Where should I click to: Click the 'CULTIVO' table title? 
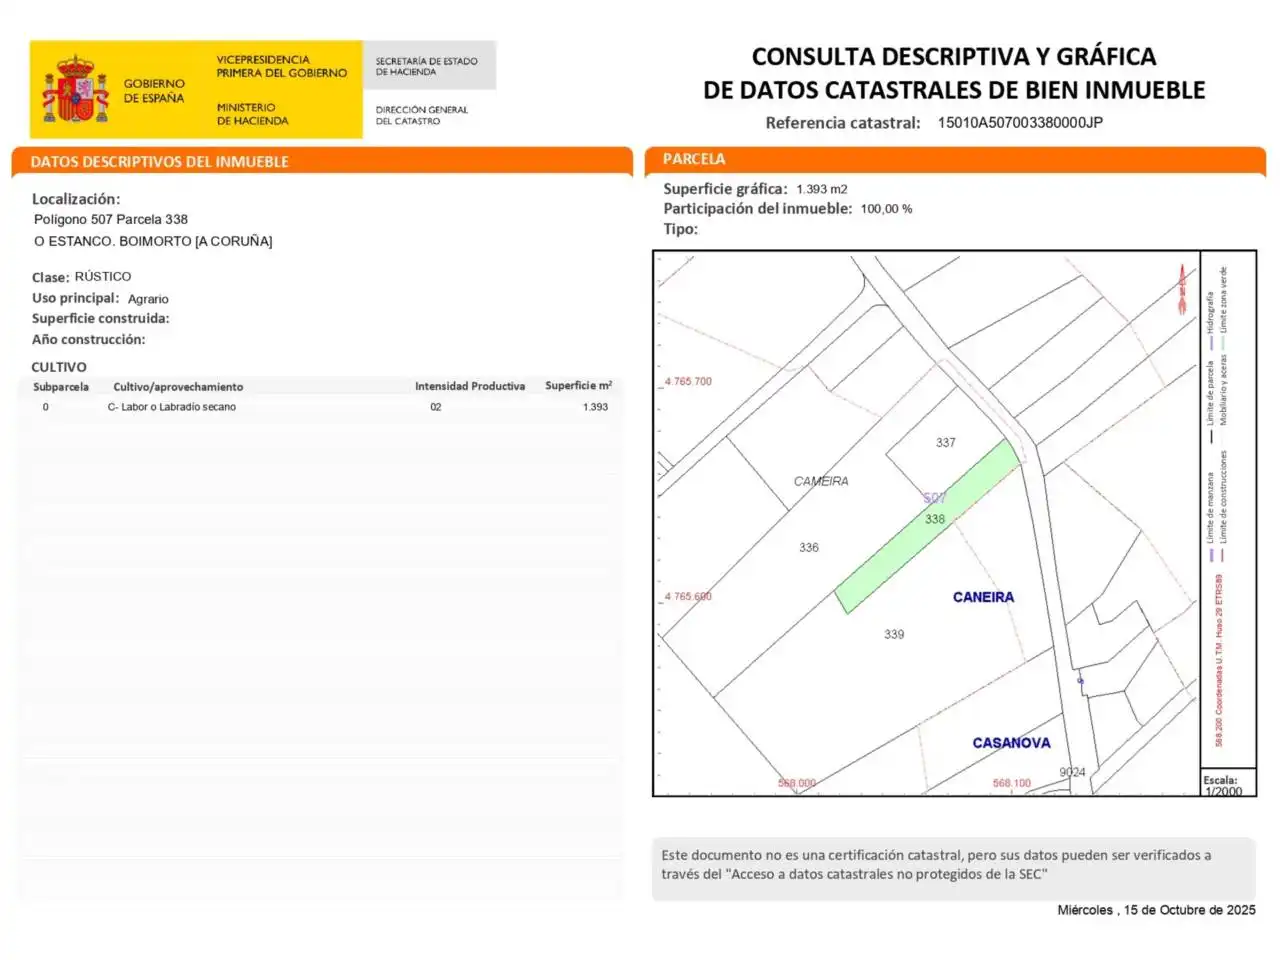[x=59, y=367]
